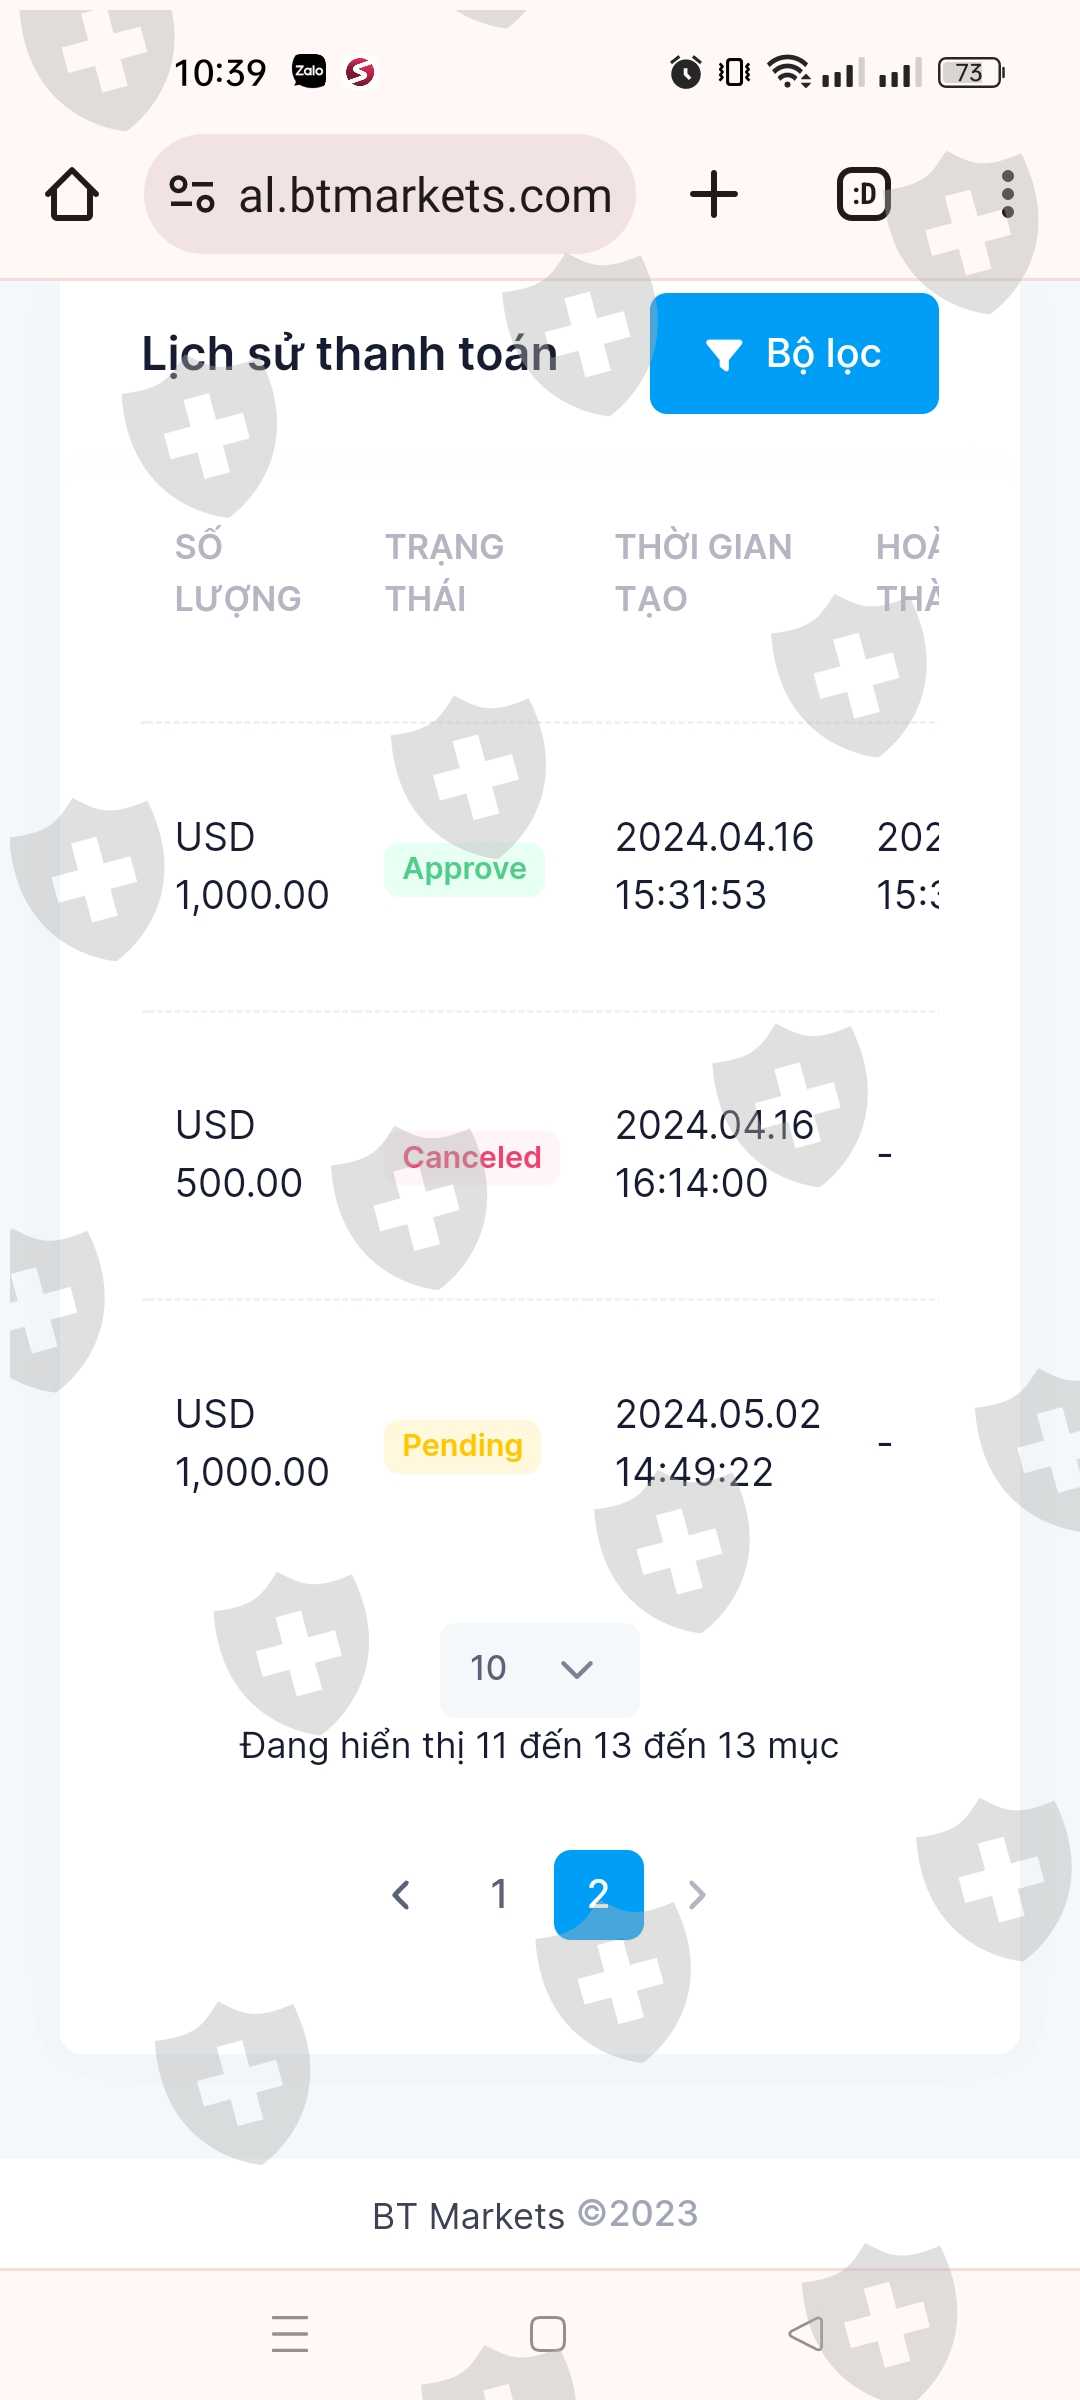This screenshot has width=1080, height=2400.
Task: Click the Bộ lọc filter button
Action: coord(794,353)
